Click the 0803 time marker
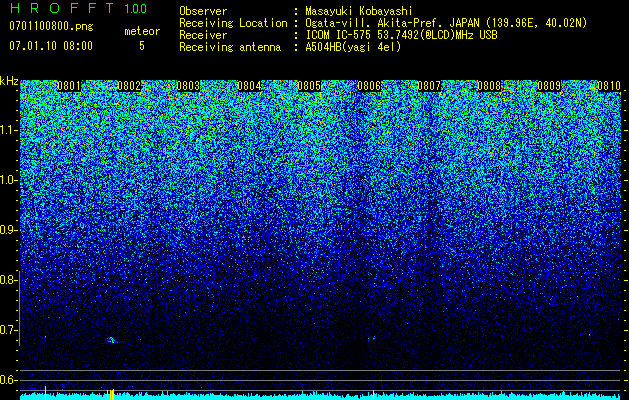 pyautogui.click(x=188, y=86)
